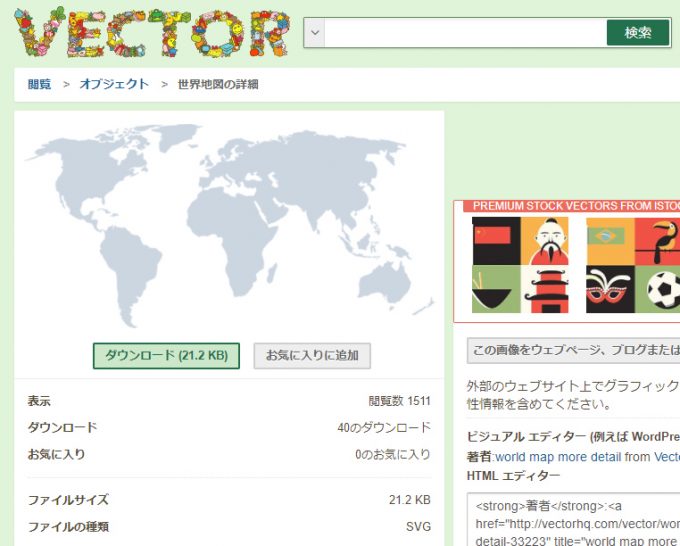Click the Chinese flag icon in the ad
The height and width of the screenshot is (546, 680).
click(494, 241)
